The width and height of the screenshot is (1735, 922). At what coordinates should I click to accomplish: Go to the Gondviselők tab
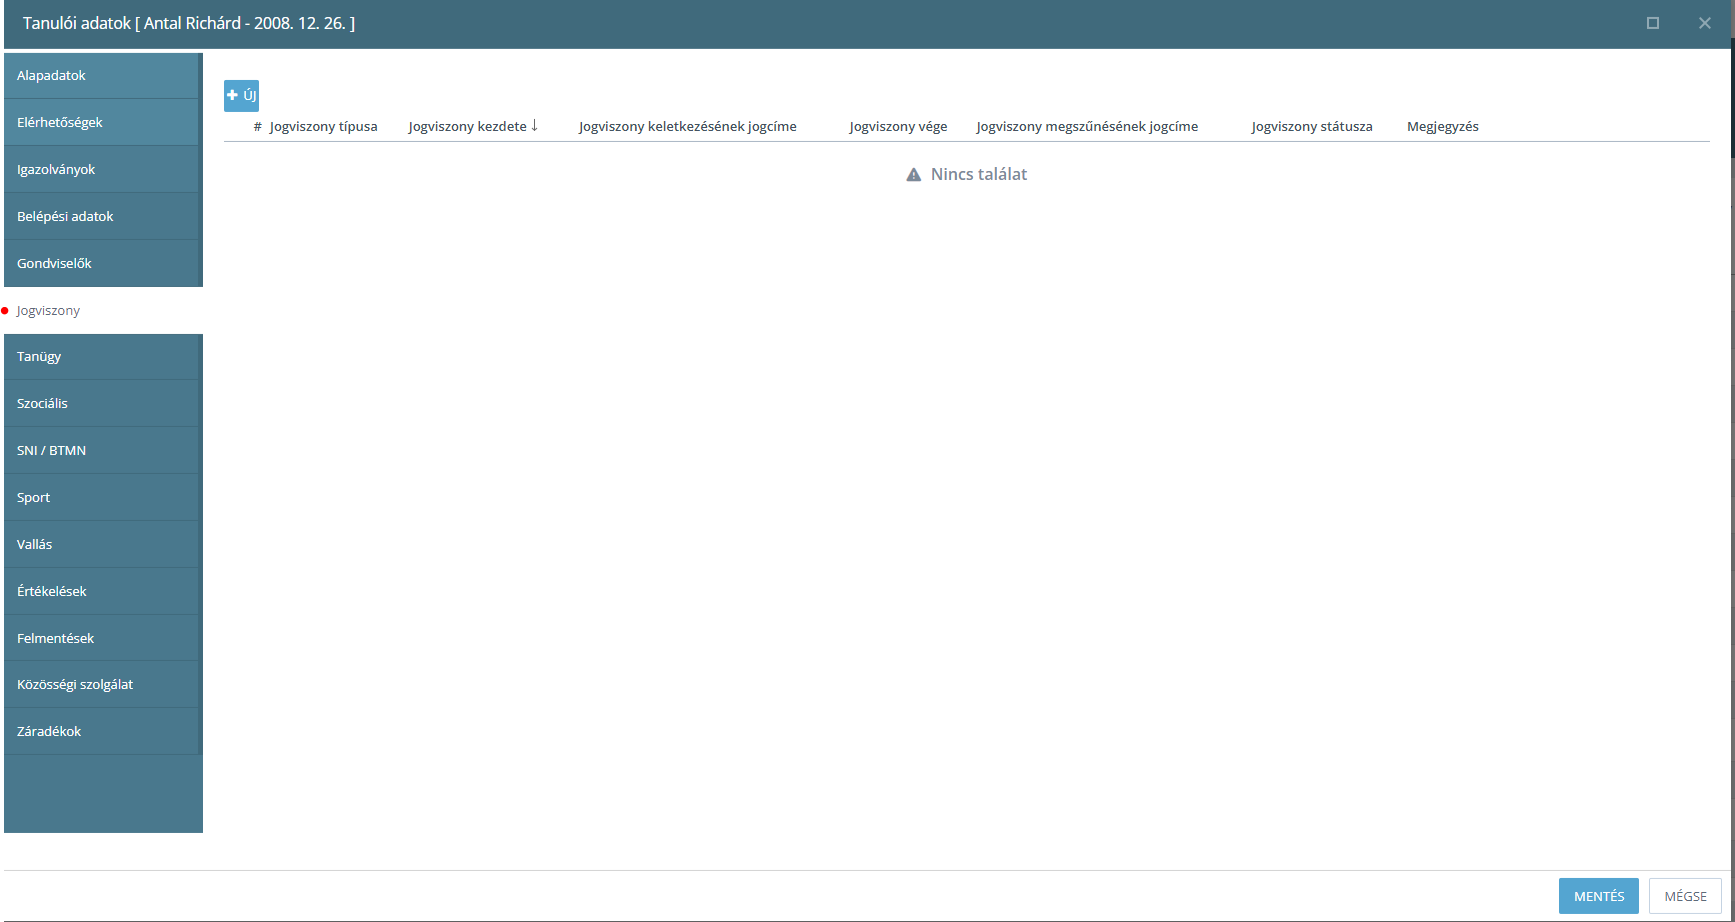coord(103,264)
